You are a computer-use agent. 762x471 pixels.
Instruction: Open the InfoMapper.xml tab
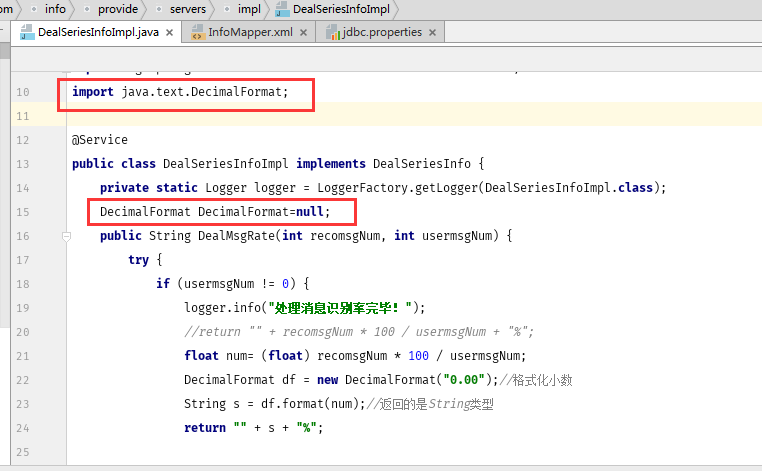click(250, 32)
